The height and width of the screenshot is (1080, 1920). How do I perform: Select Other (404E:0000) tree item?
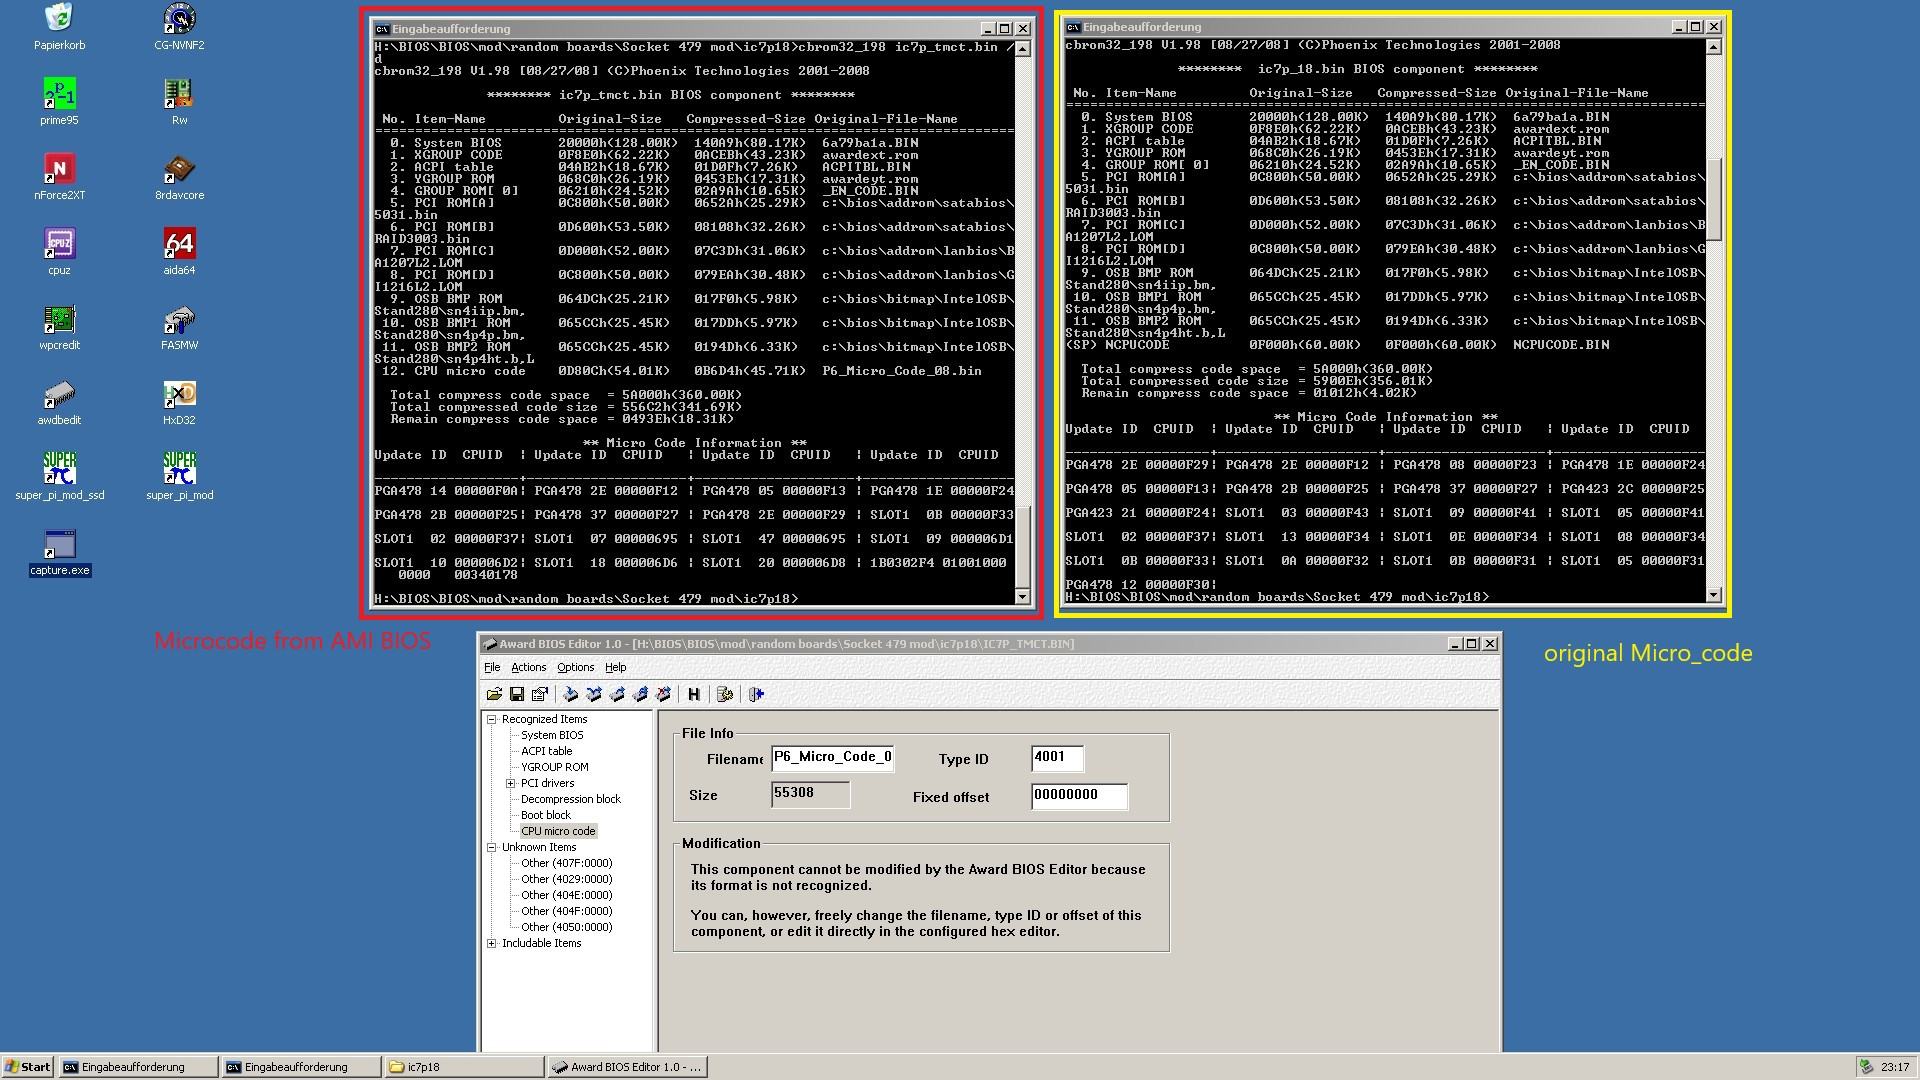566,895
